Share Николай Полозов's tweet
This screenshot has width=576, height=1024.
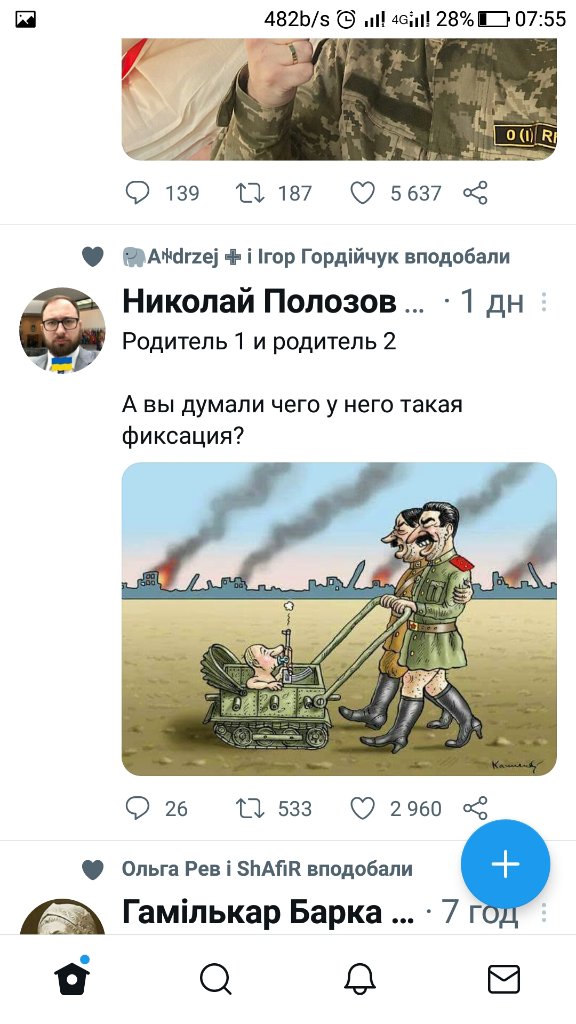click(x=475, y=808)
